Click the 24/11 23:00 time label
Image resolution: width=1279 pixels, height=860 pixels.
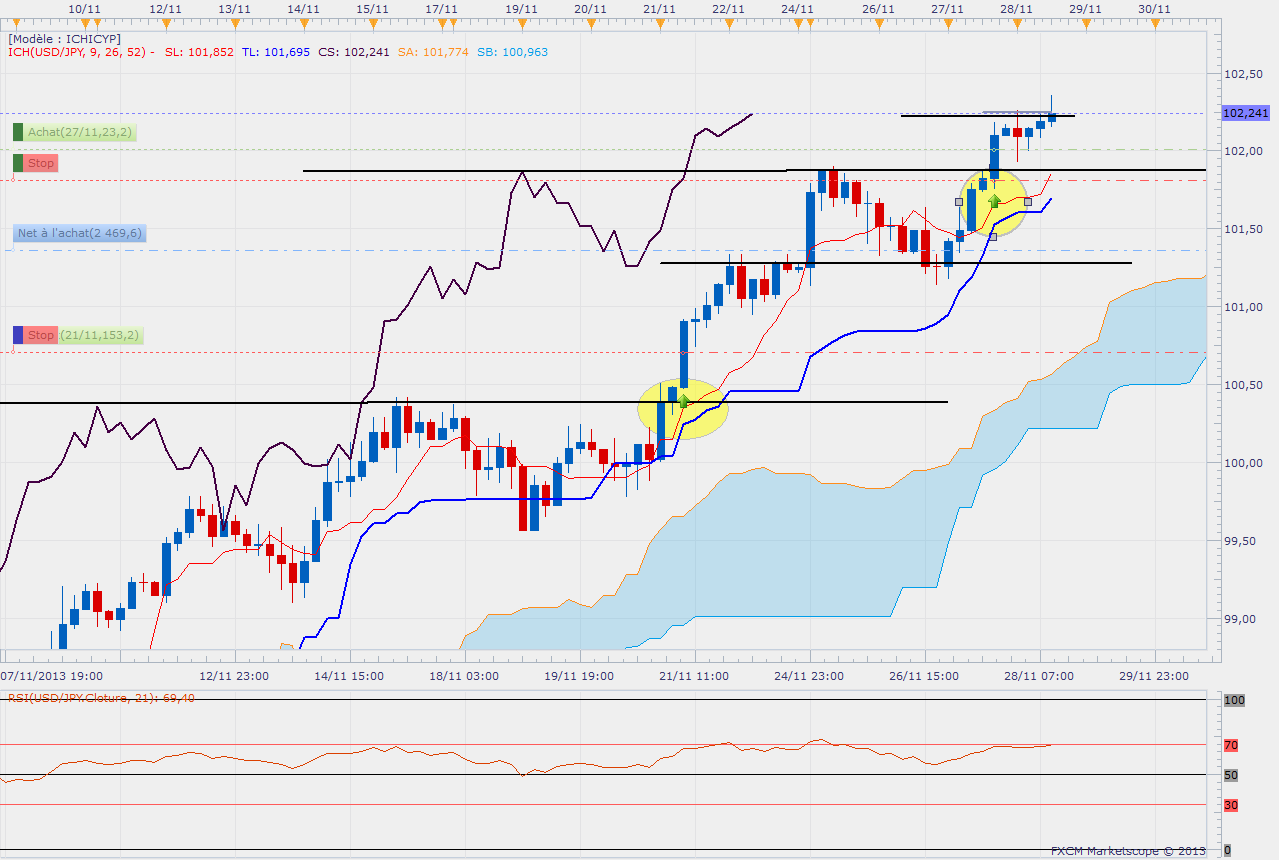click(x=809, y=676)
